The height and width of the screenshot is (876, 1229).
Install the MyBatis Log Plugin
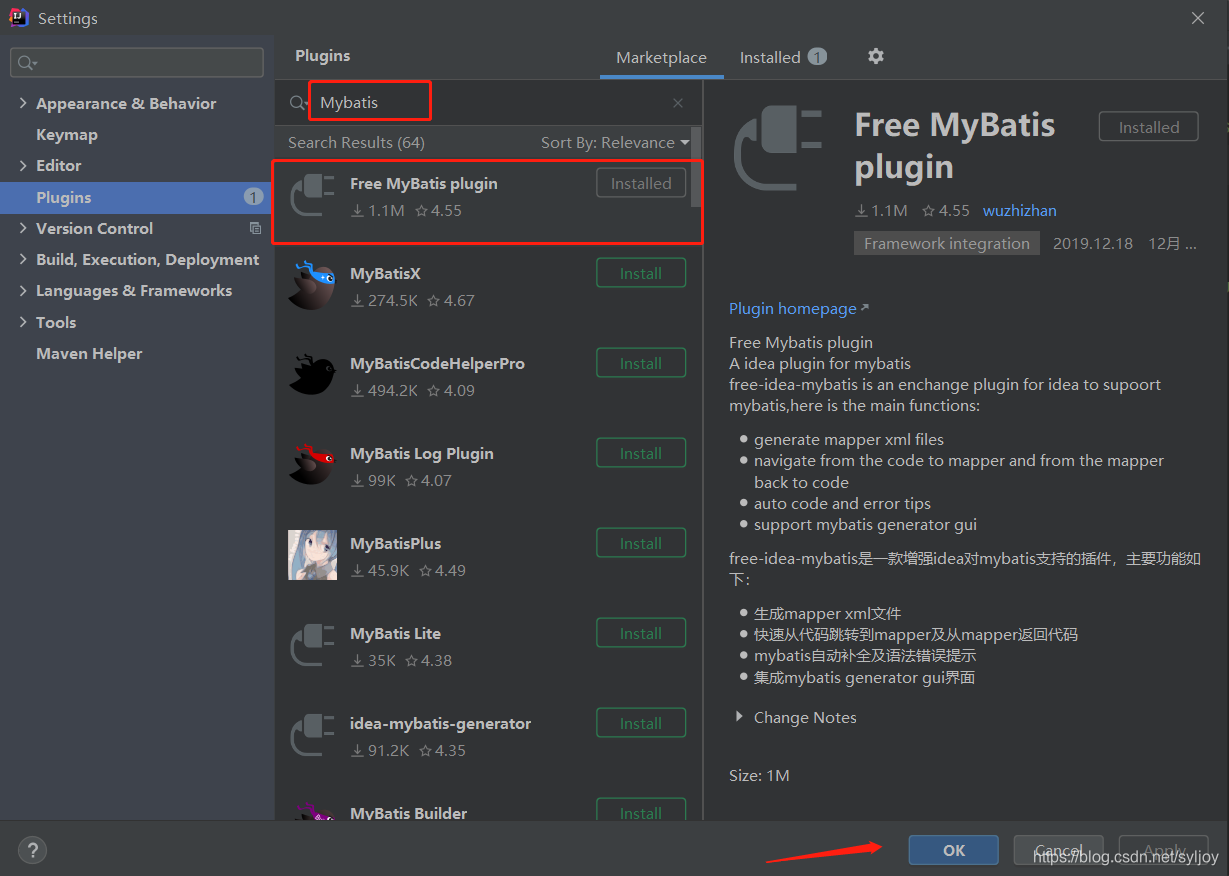click(x=641, y=453)
